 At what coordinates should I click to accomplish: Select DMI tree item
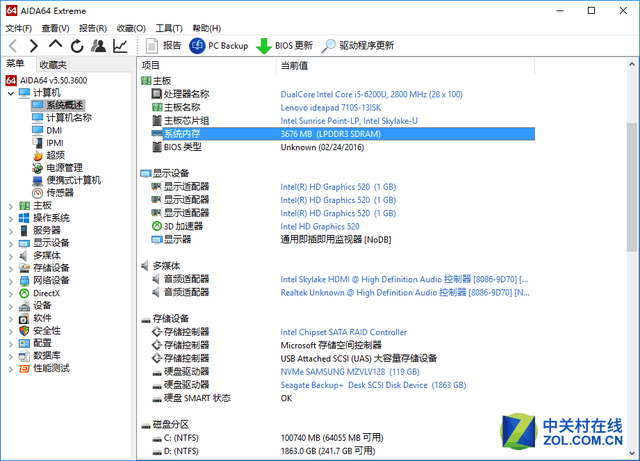[54, 131]
